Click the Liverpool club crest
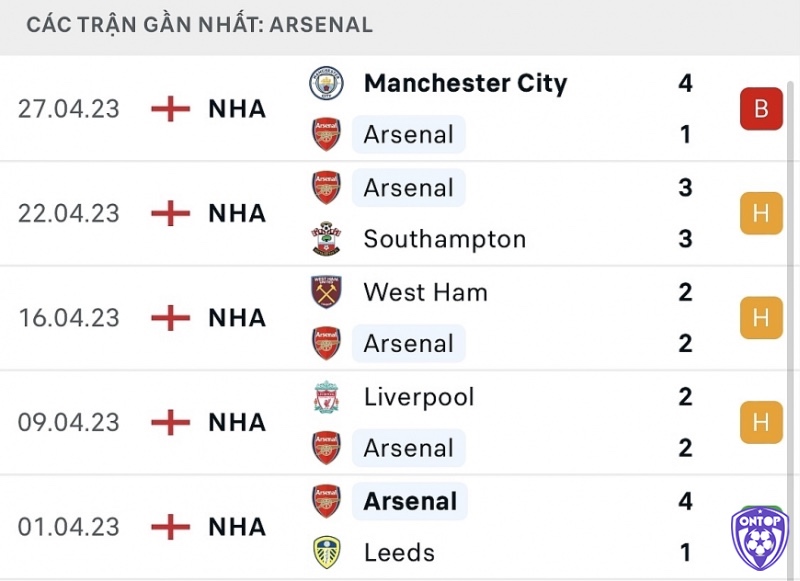Image resolution: width=800 pixels, height=581 pixels. tap(327, 396)
